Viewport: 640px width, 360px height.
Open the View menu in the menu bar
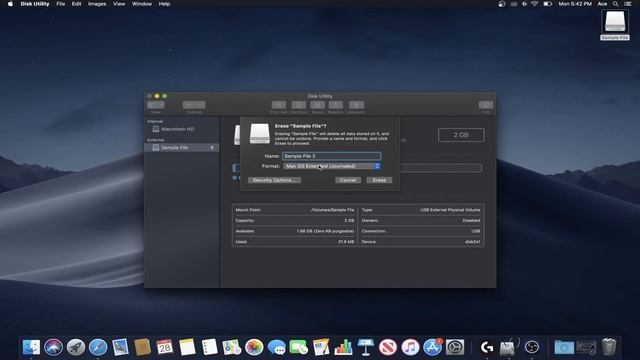point(119,4)
